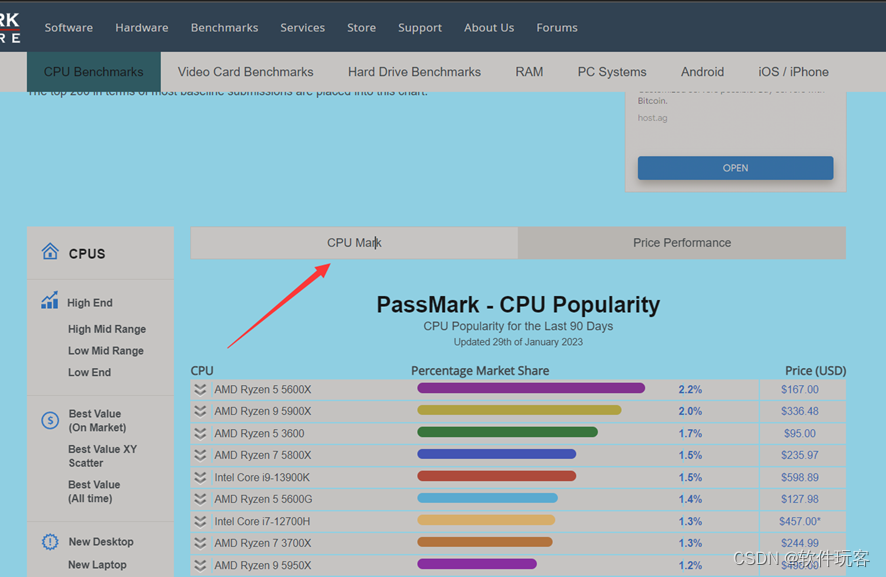Open the About Us menu
Screen dimensions: 886x577
[489, 28]
